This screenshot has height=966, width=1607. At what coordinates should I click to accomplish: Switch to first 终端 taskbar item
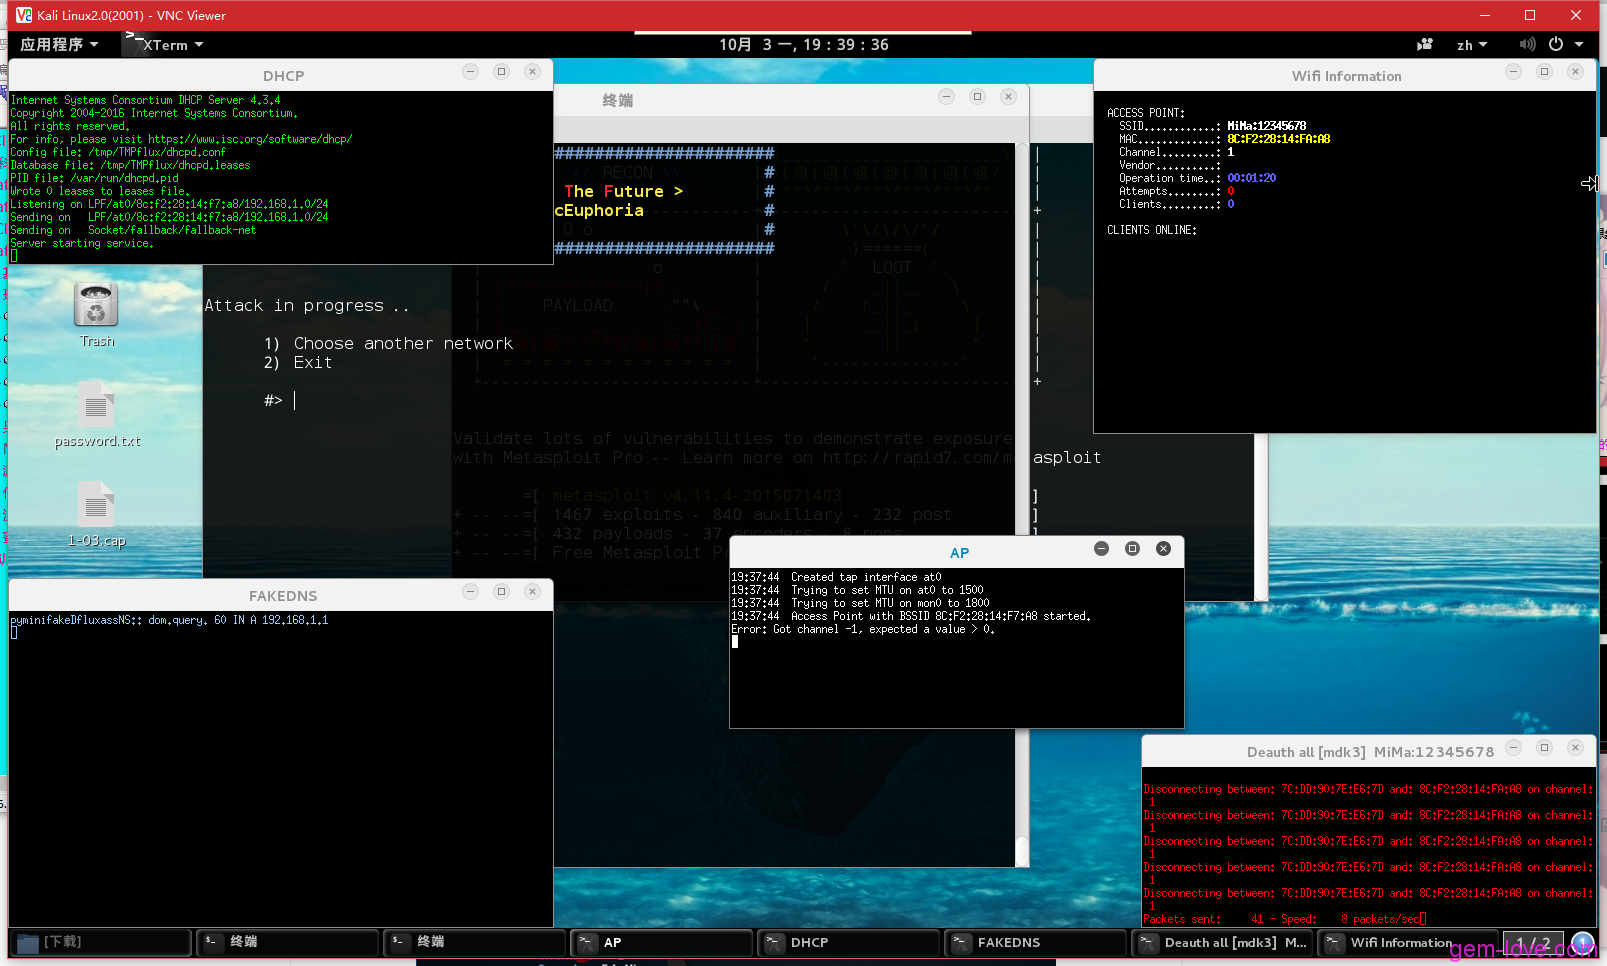tap(288, 942)
